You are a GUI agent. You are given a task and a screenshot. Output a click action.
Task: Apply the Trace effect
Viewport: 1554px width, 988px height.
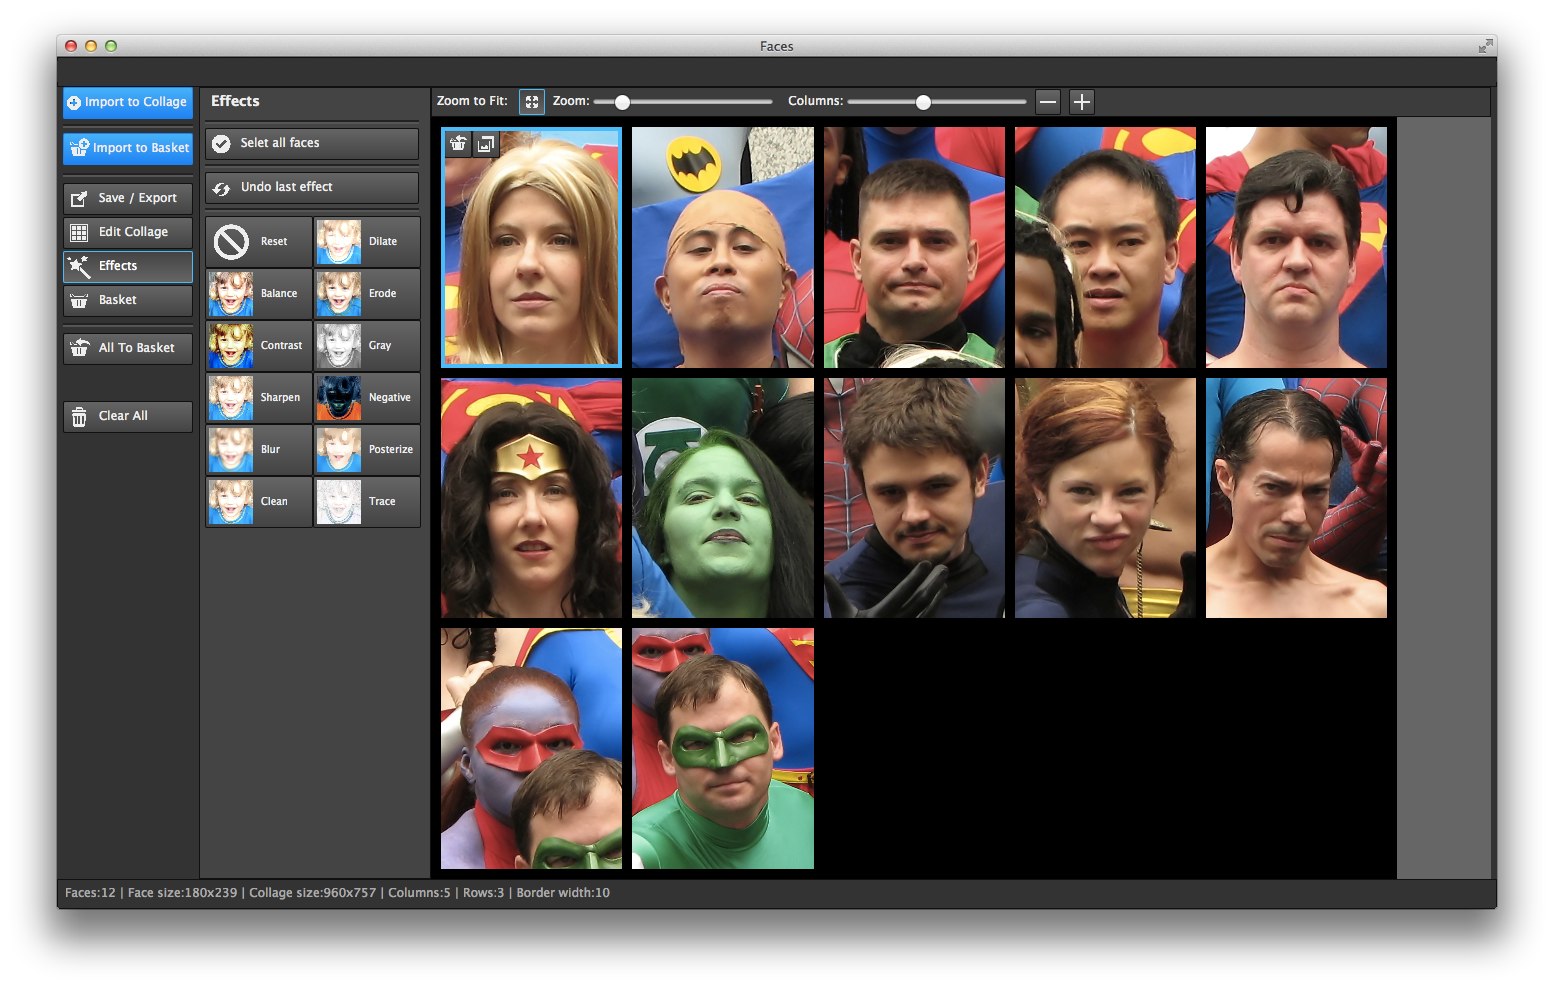pyautogui.click(x=367, y=502)
